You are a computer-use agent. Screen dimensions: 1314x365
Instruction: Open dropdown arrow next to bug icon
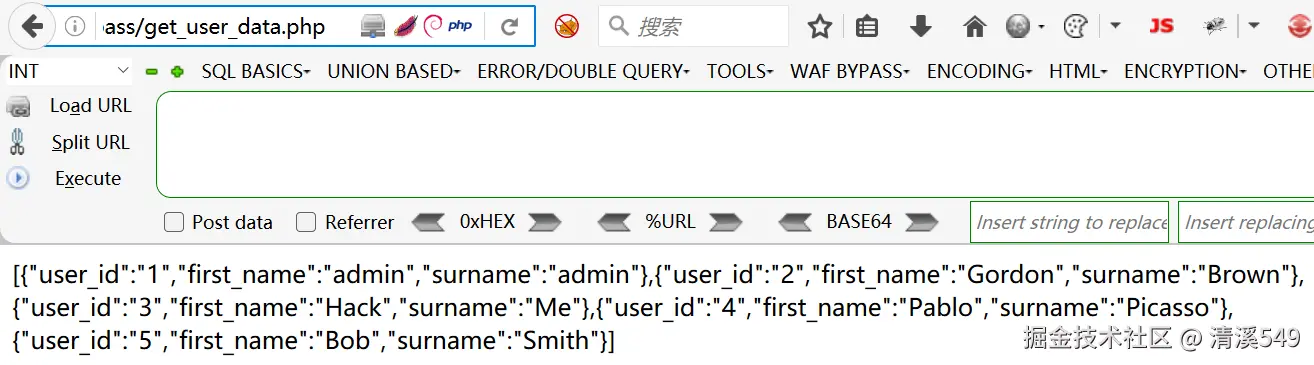pos(1254,27)
